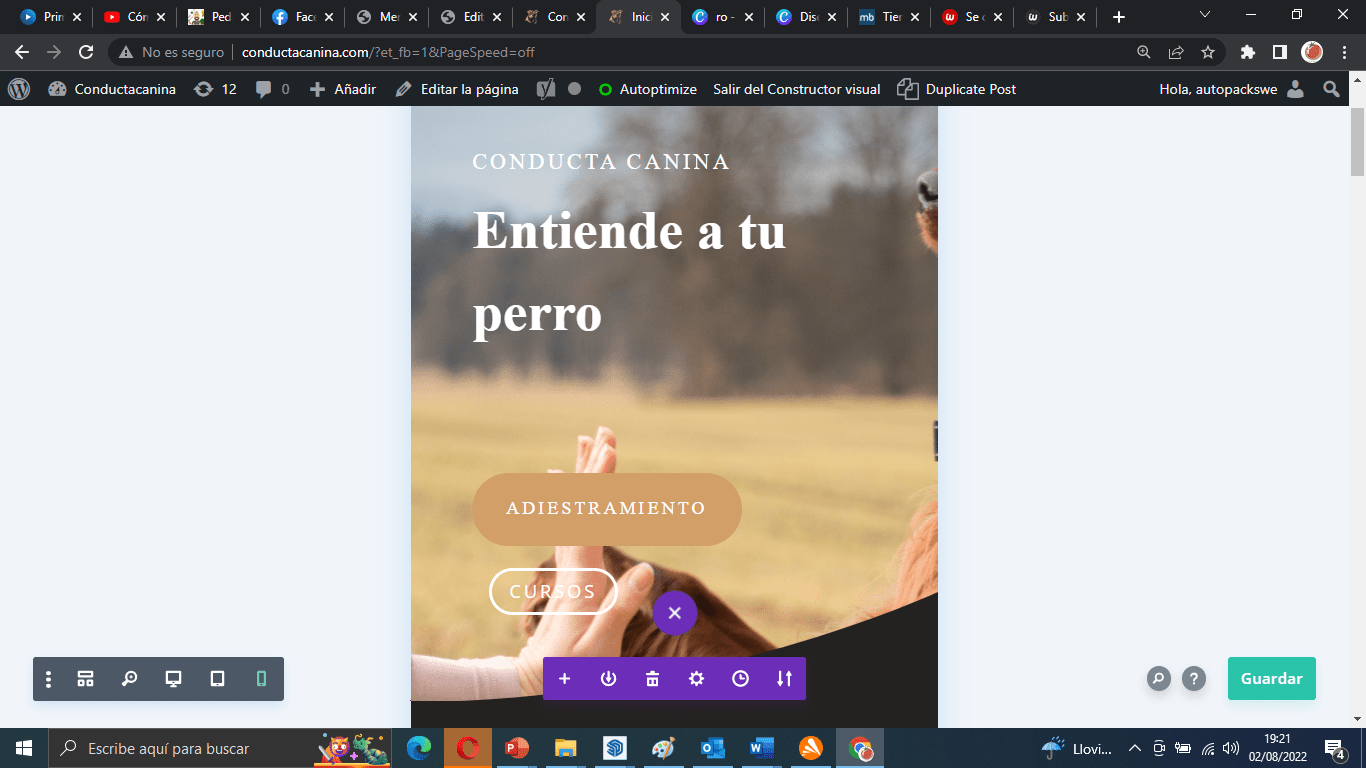Viewport: 1366px width, 768px height.
Task: Switch to the 'Dis' Canva tab
Action: tap(806, 17)
